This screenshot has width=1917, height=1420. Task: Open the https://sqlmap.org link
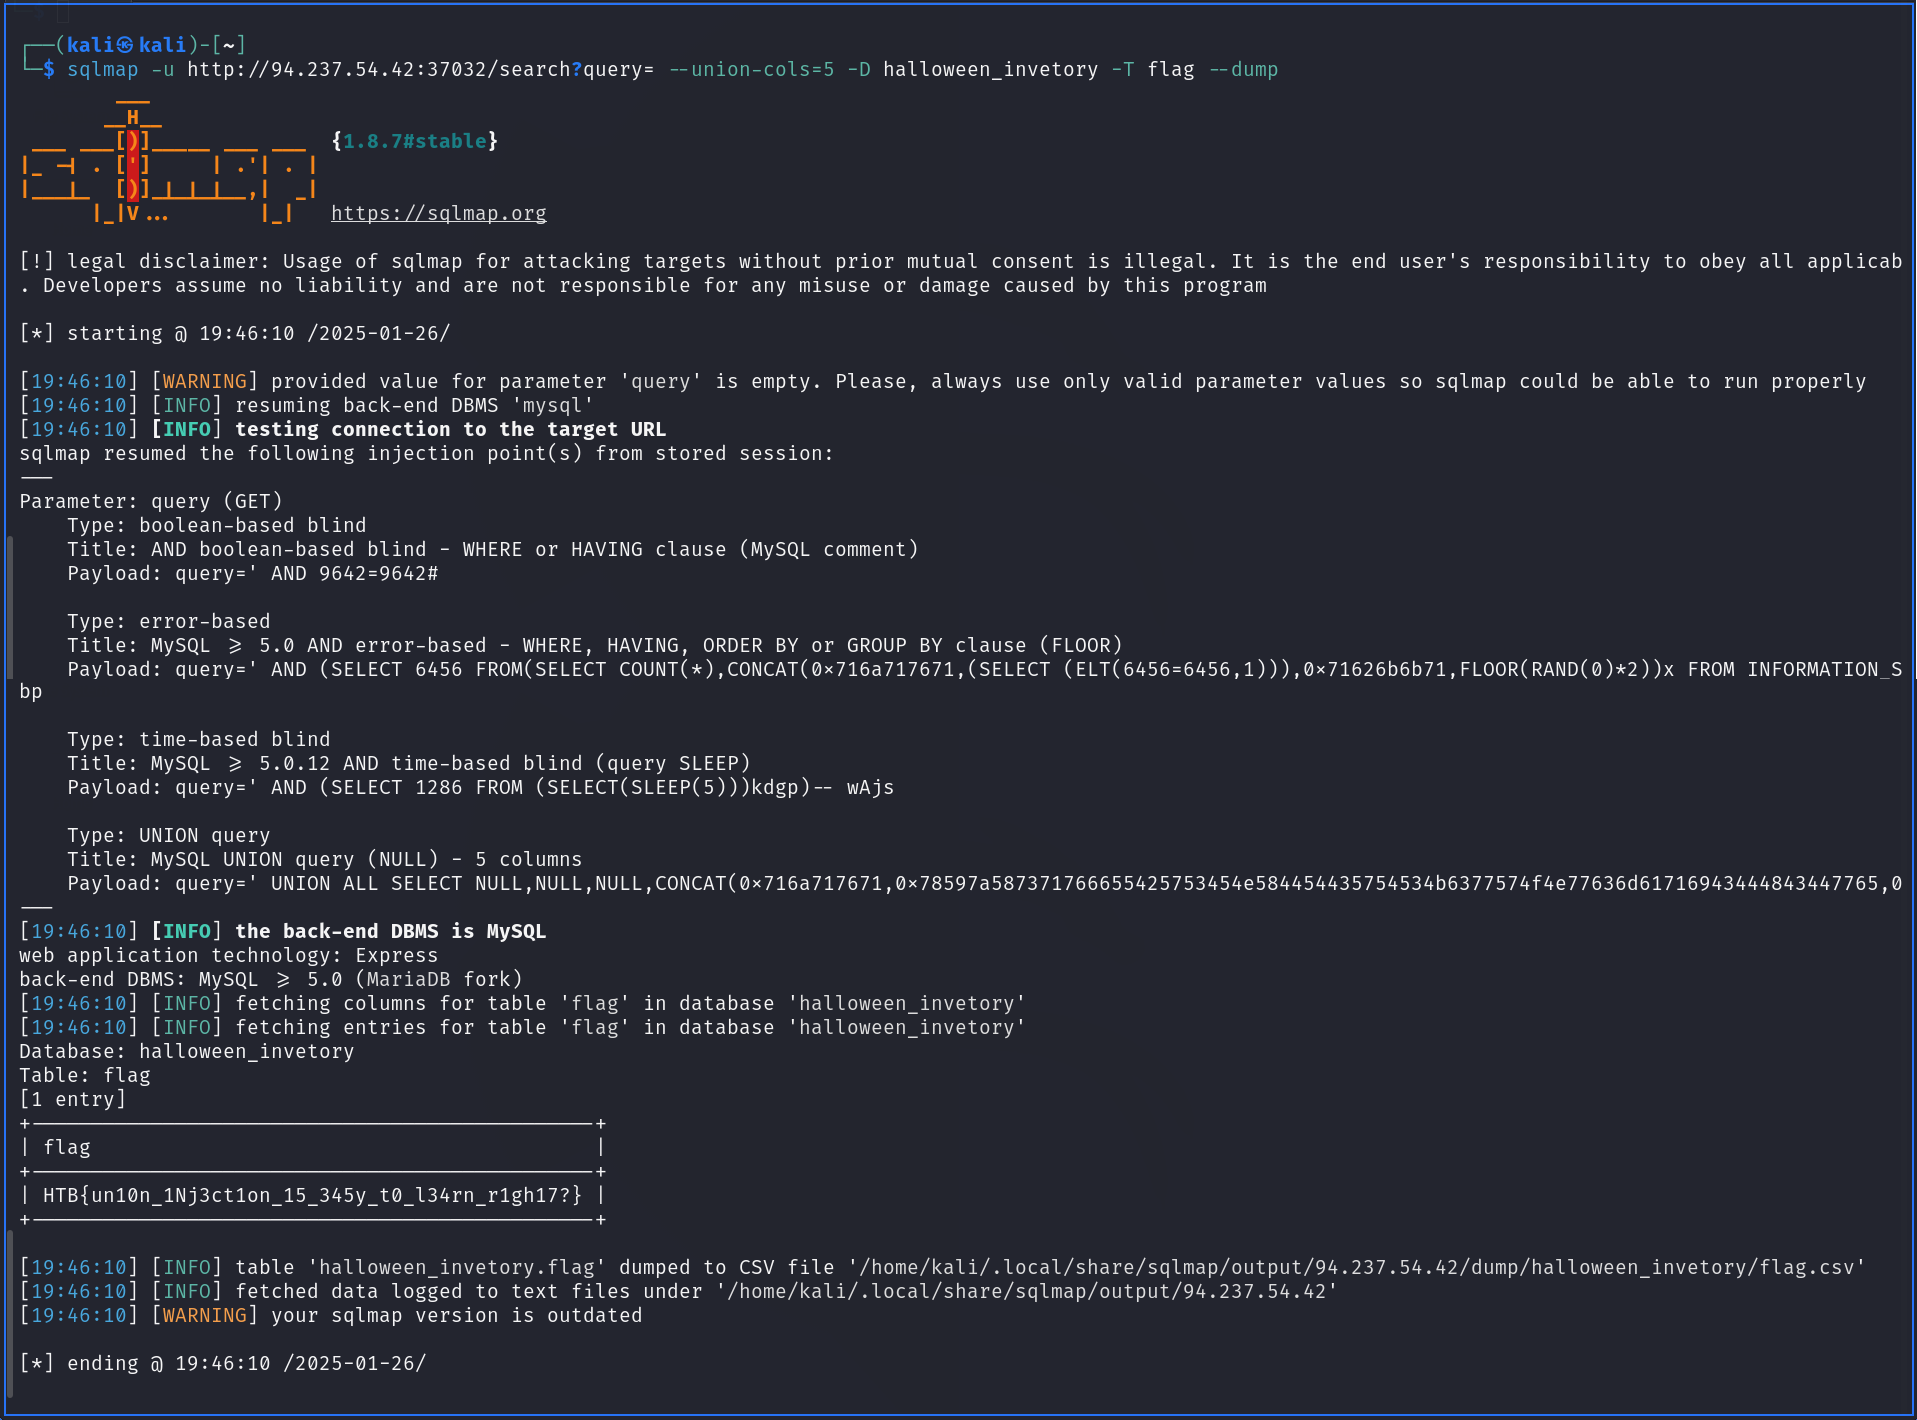point(438,213)
